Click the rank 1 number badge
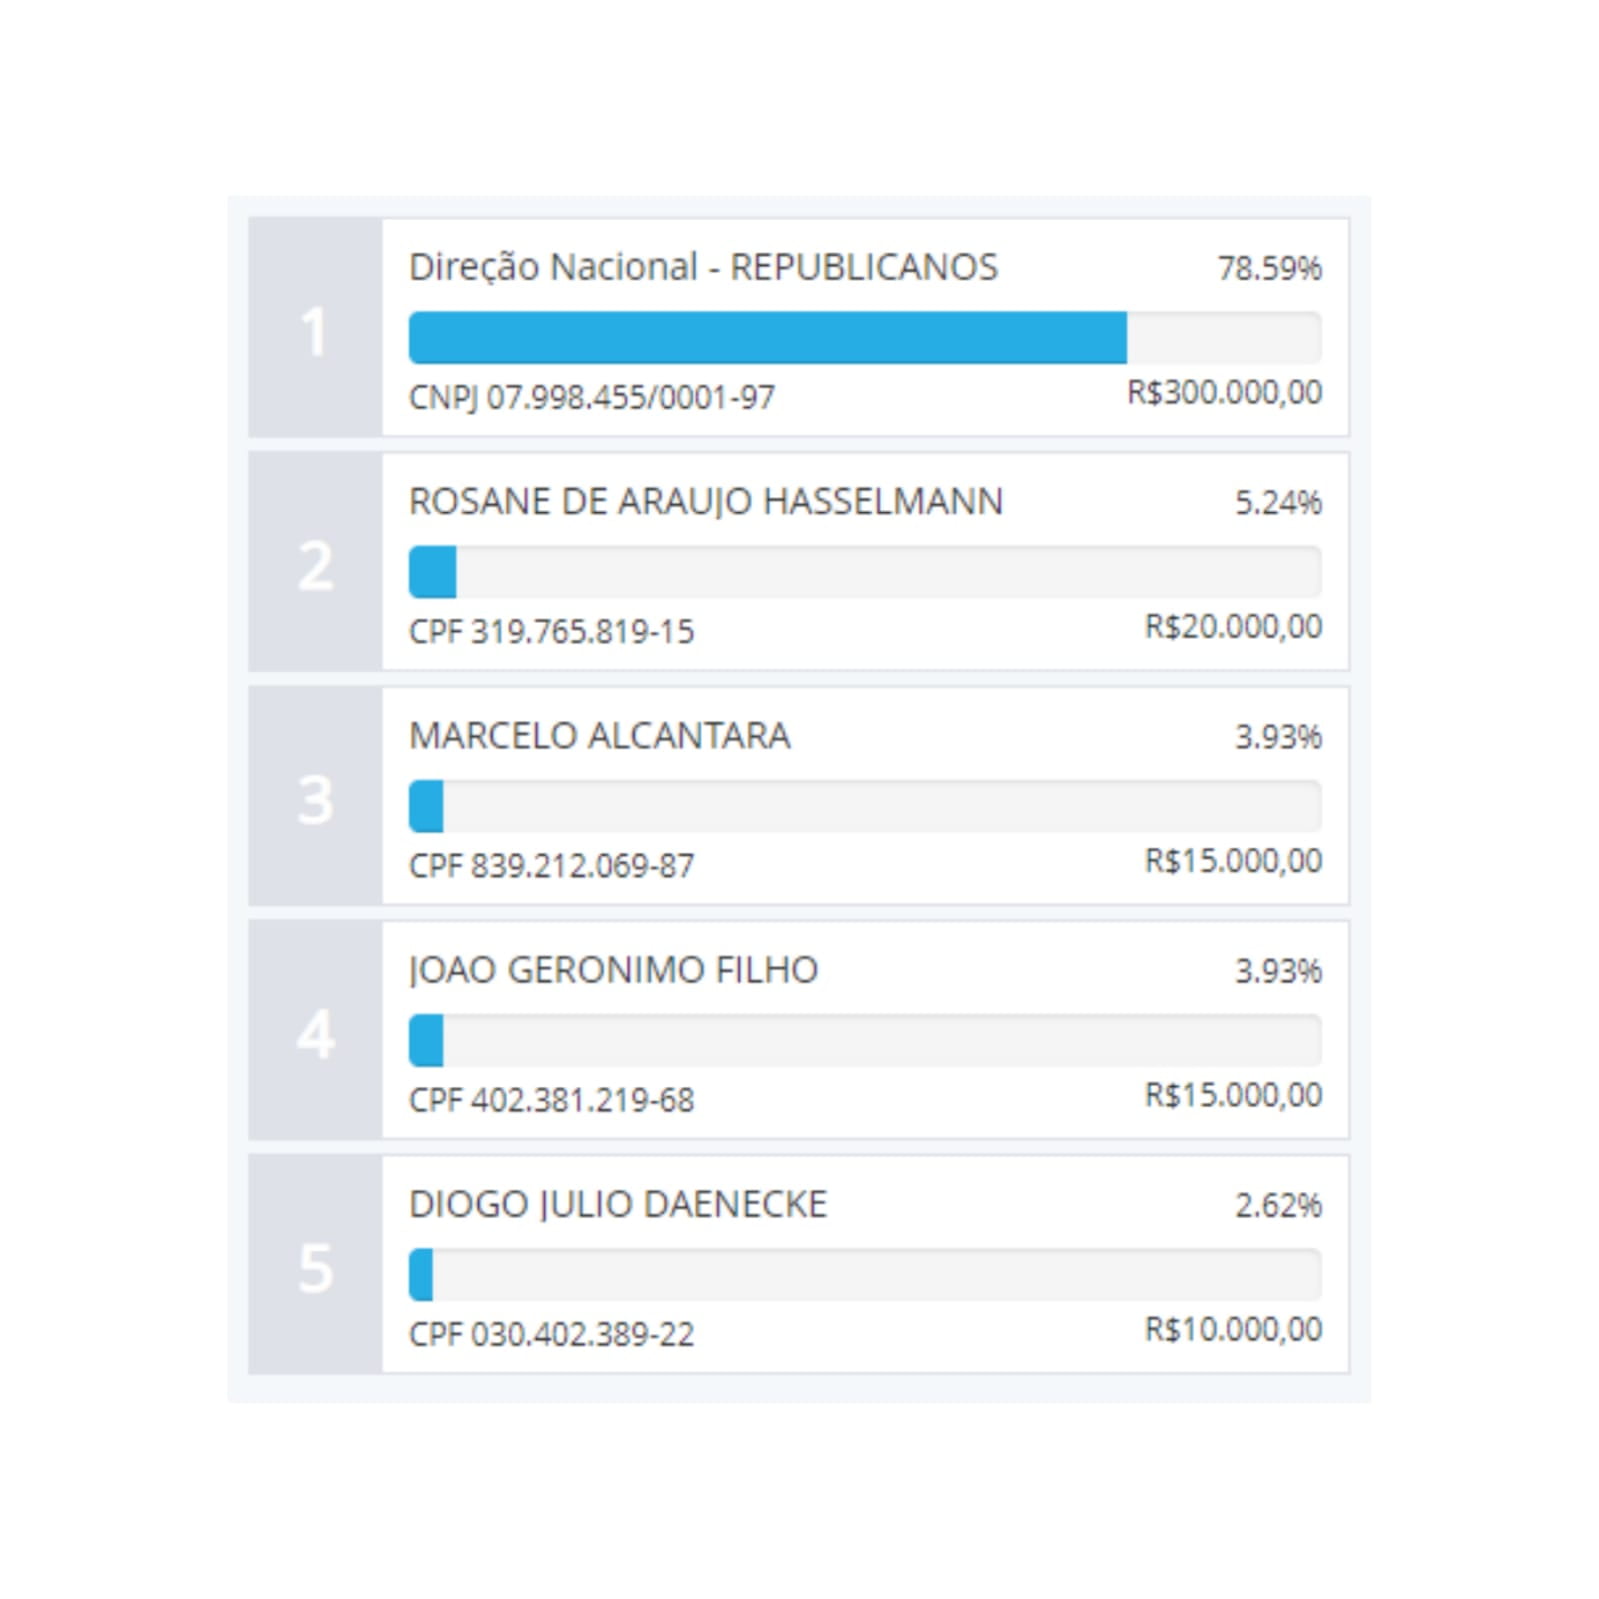Screen dimensions: 1599x1599 tap(315, 329)
